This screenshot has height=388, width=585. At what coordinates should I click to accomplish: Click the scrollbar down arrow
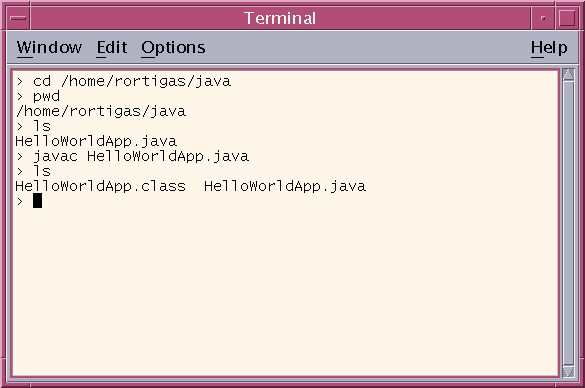point(569,371)
